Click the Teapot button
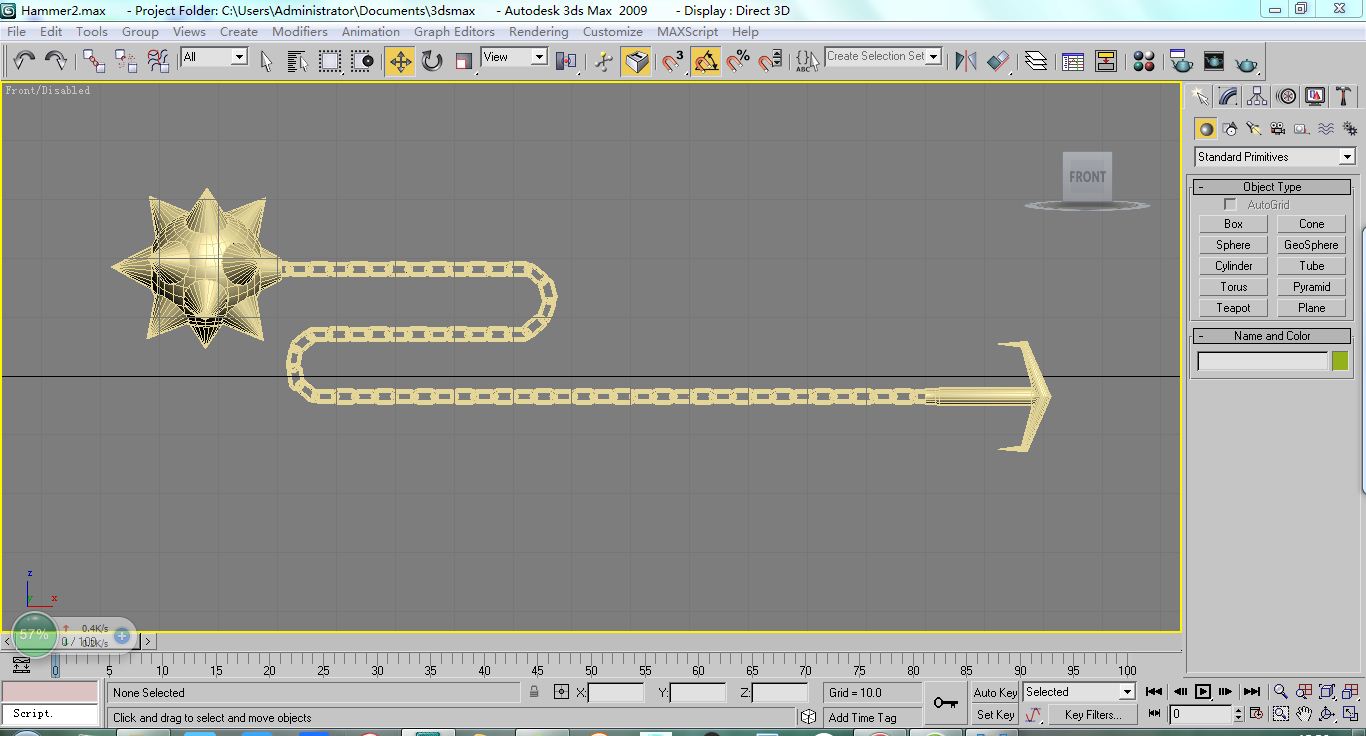 tap(1233, 308)
